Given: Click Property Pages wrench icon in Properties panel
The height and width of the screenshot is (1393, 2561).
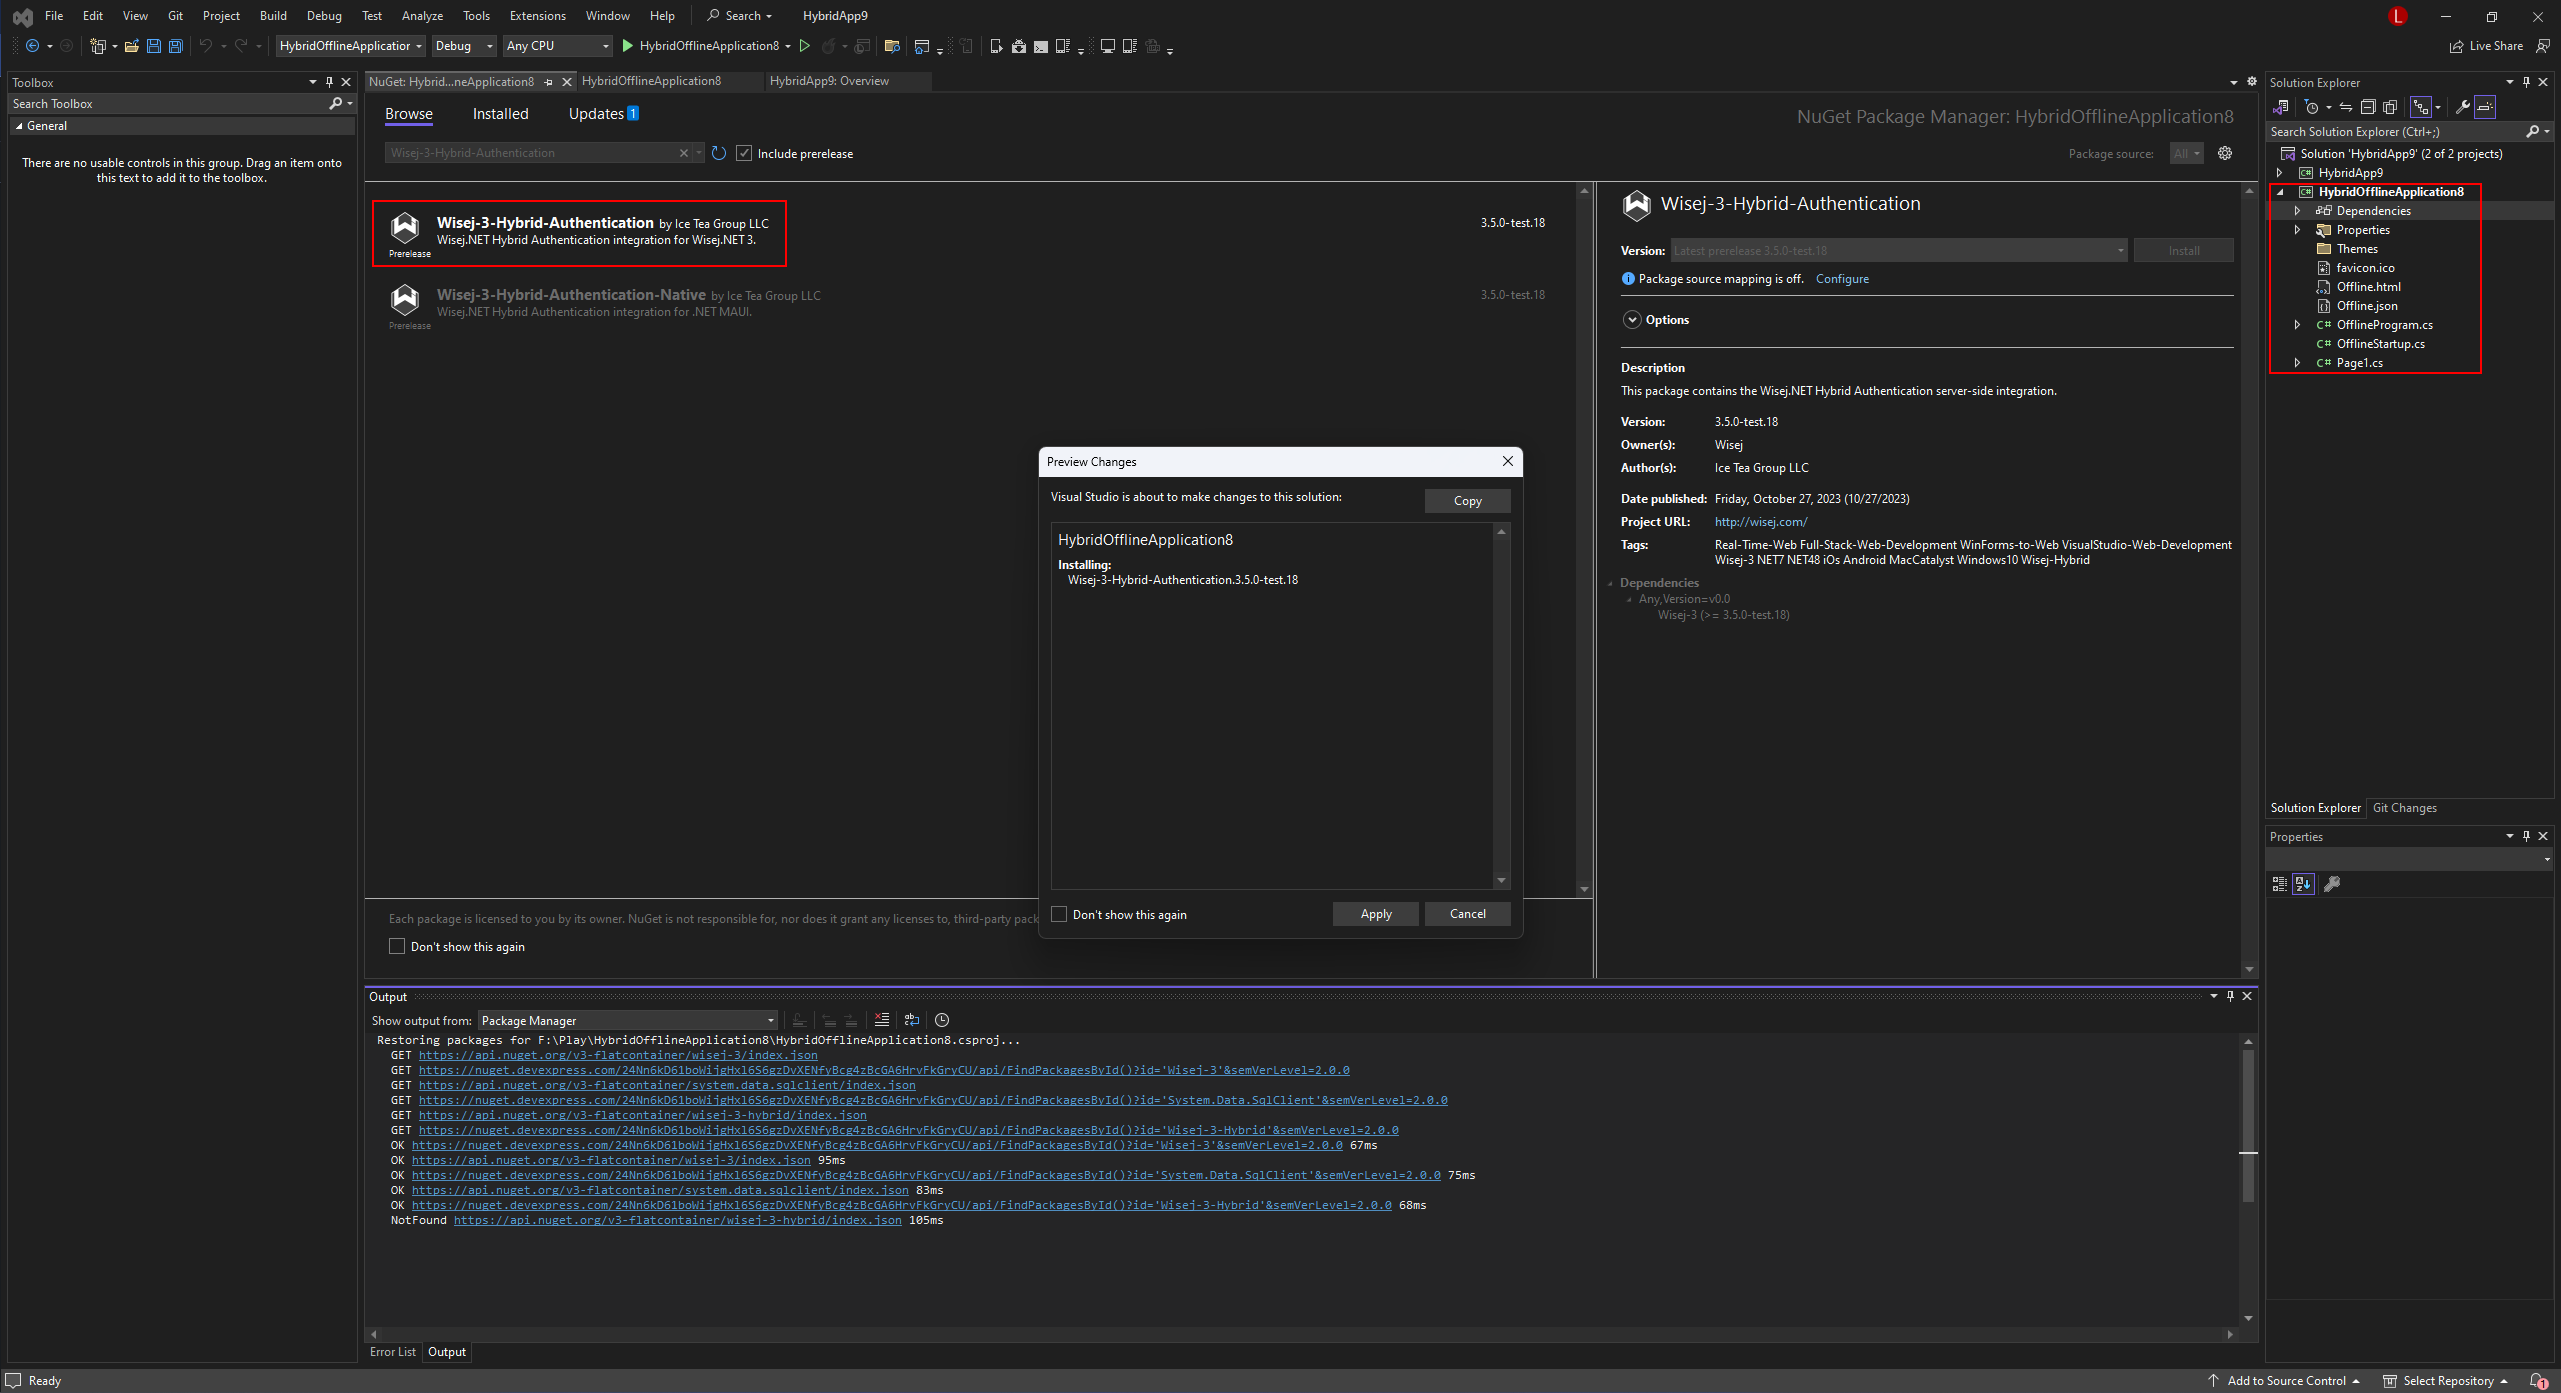Looking at the screenshot, I should [x=2332, y=884].
